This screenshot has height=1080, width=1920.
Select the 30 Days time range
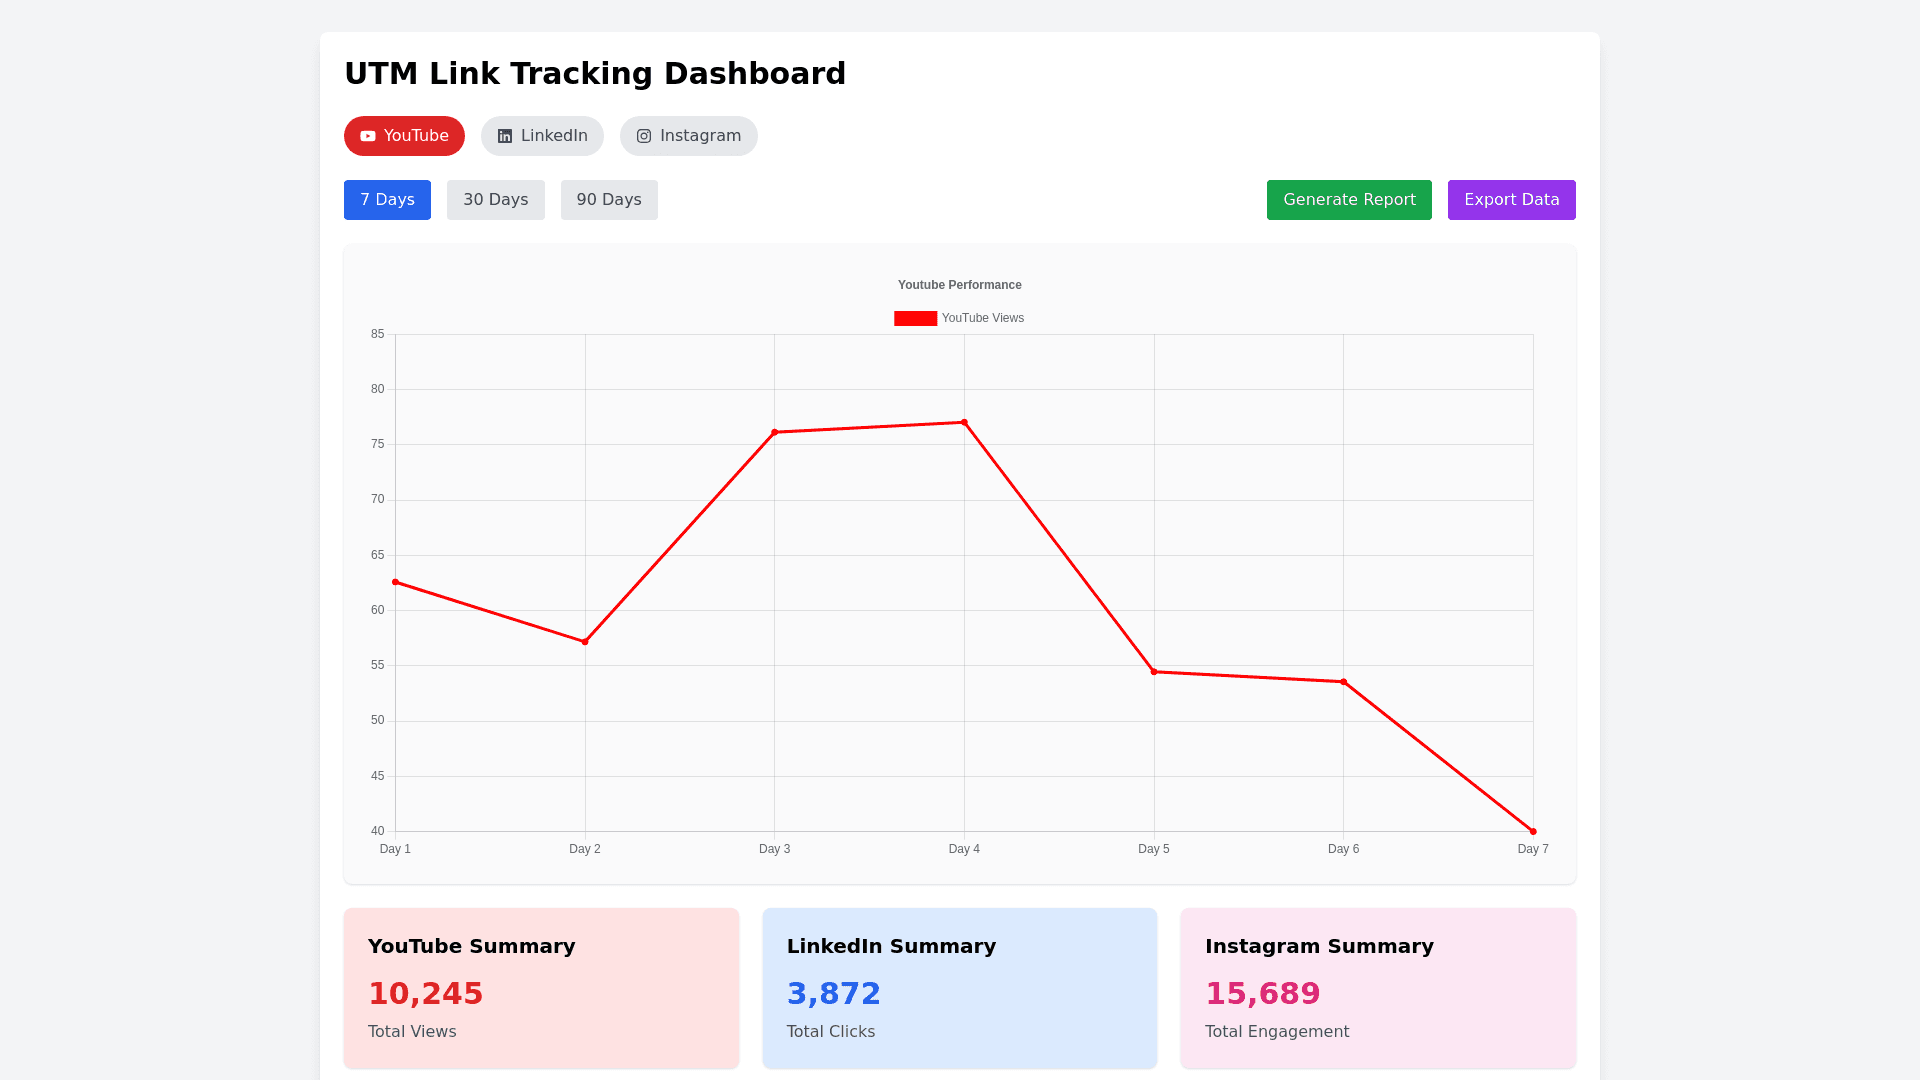[x=495, y=200]
